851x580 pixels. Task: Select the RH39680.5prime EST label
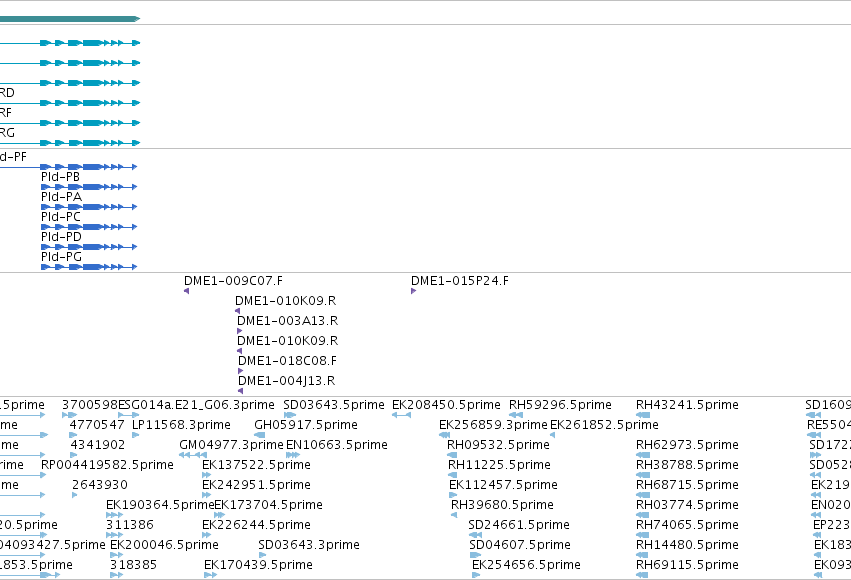[x=502, y=506]
